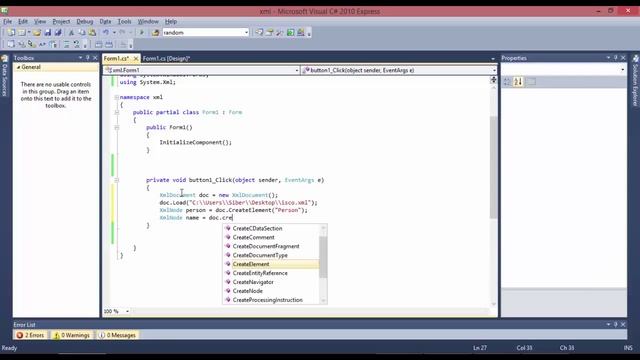
Task: Click the Open File folder icon
Action: coord(37,33)
